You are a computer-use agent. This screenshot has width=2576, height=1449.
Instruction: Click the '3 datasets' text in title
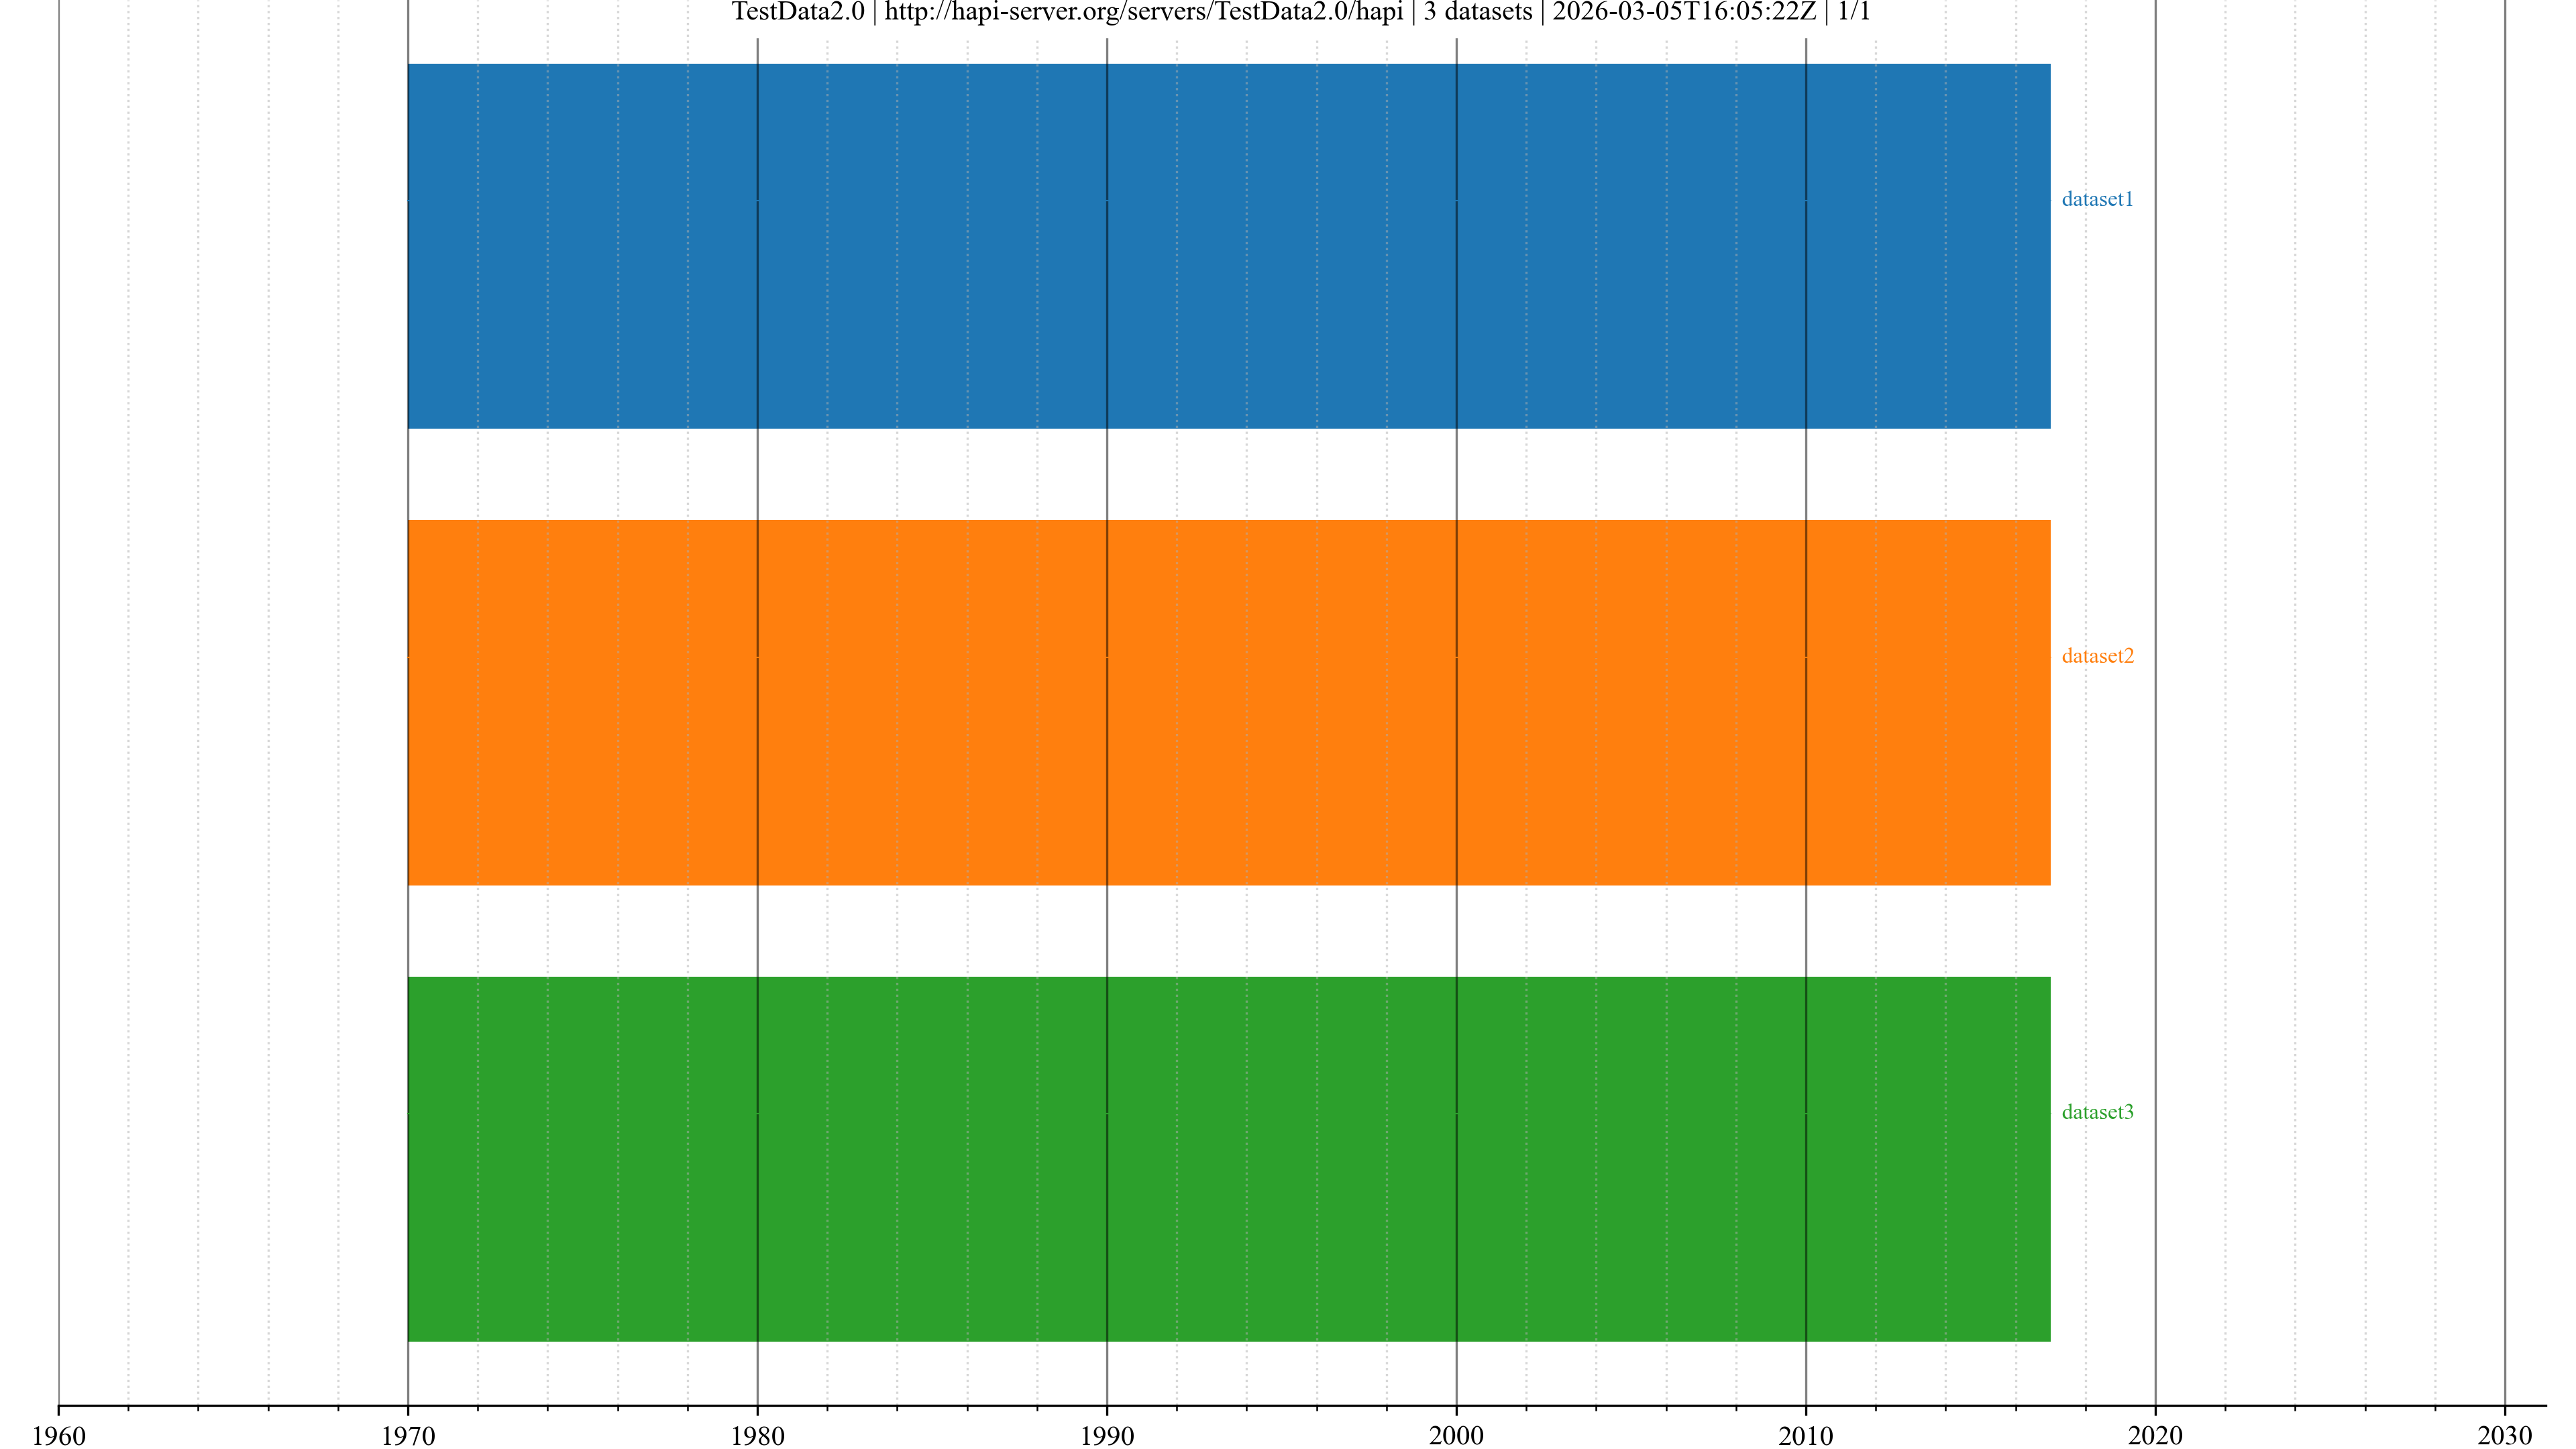point(1477,13)
